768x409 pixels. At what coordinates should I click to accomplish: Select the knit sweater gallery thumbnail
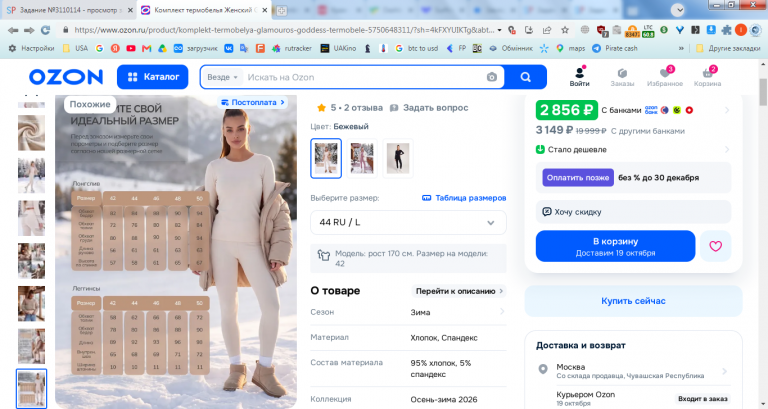pyautogui.click(x=31, y=304)
